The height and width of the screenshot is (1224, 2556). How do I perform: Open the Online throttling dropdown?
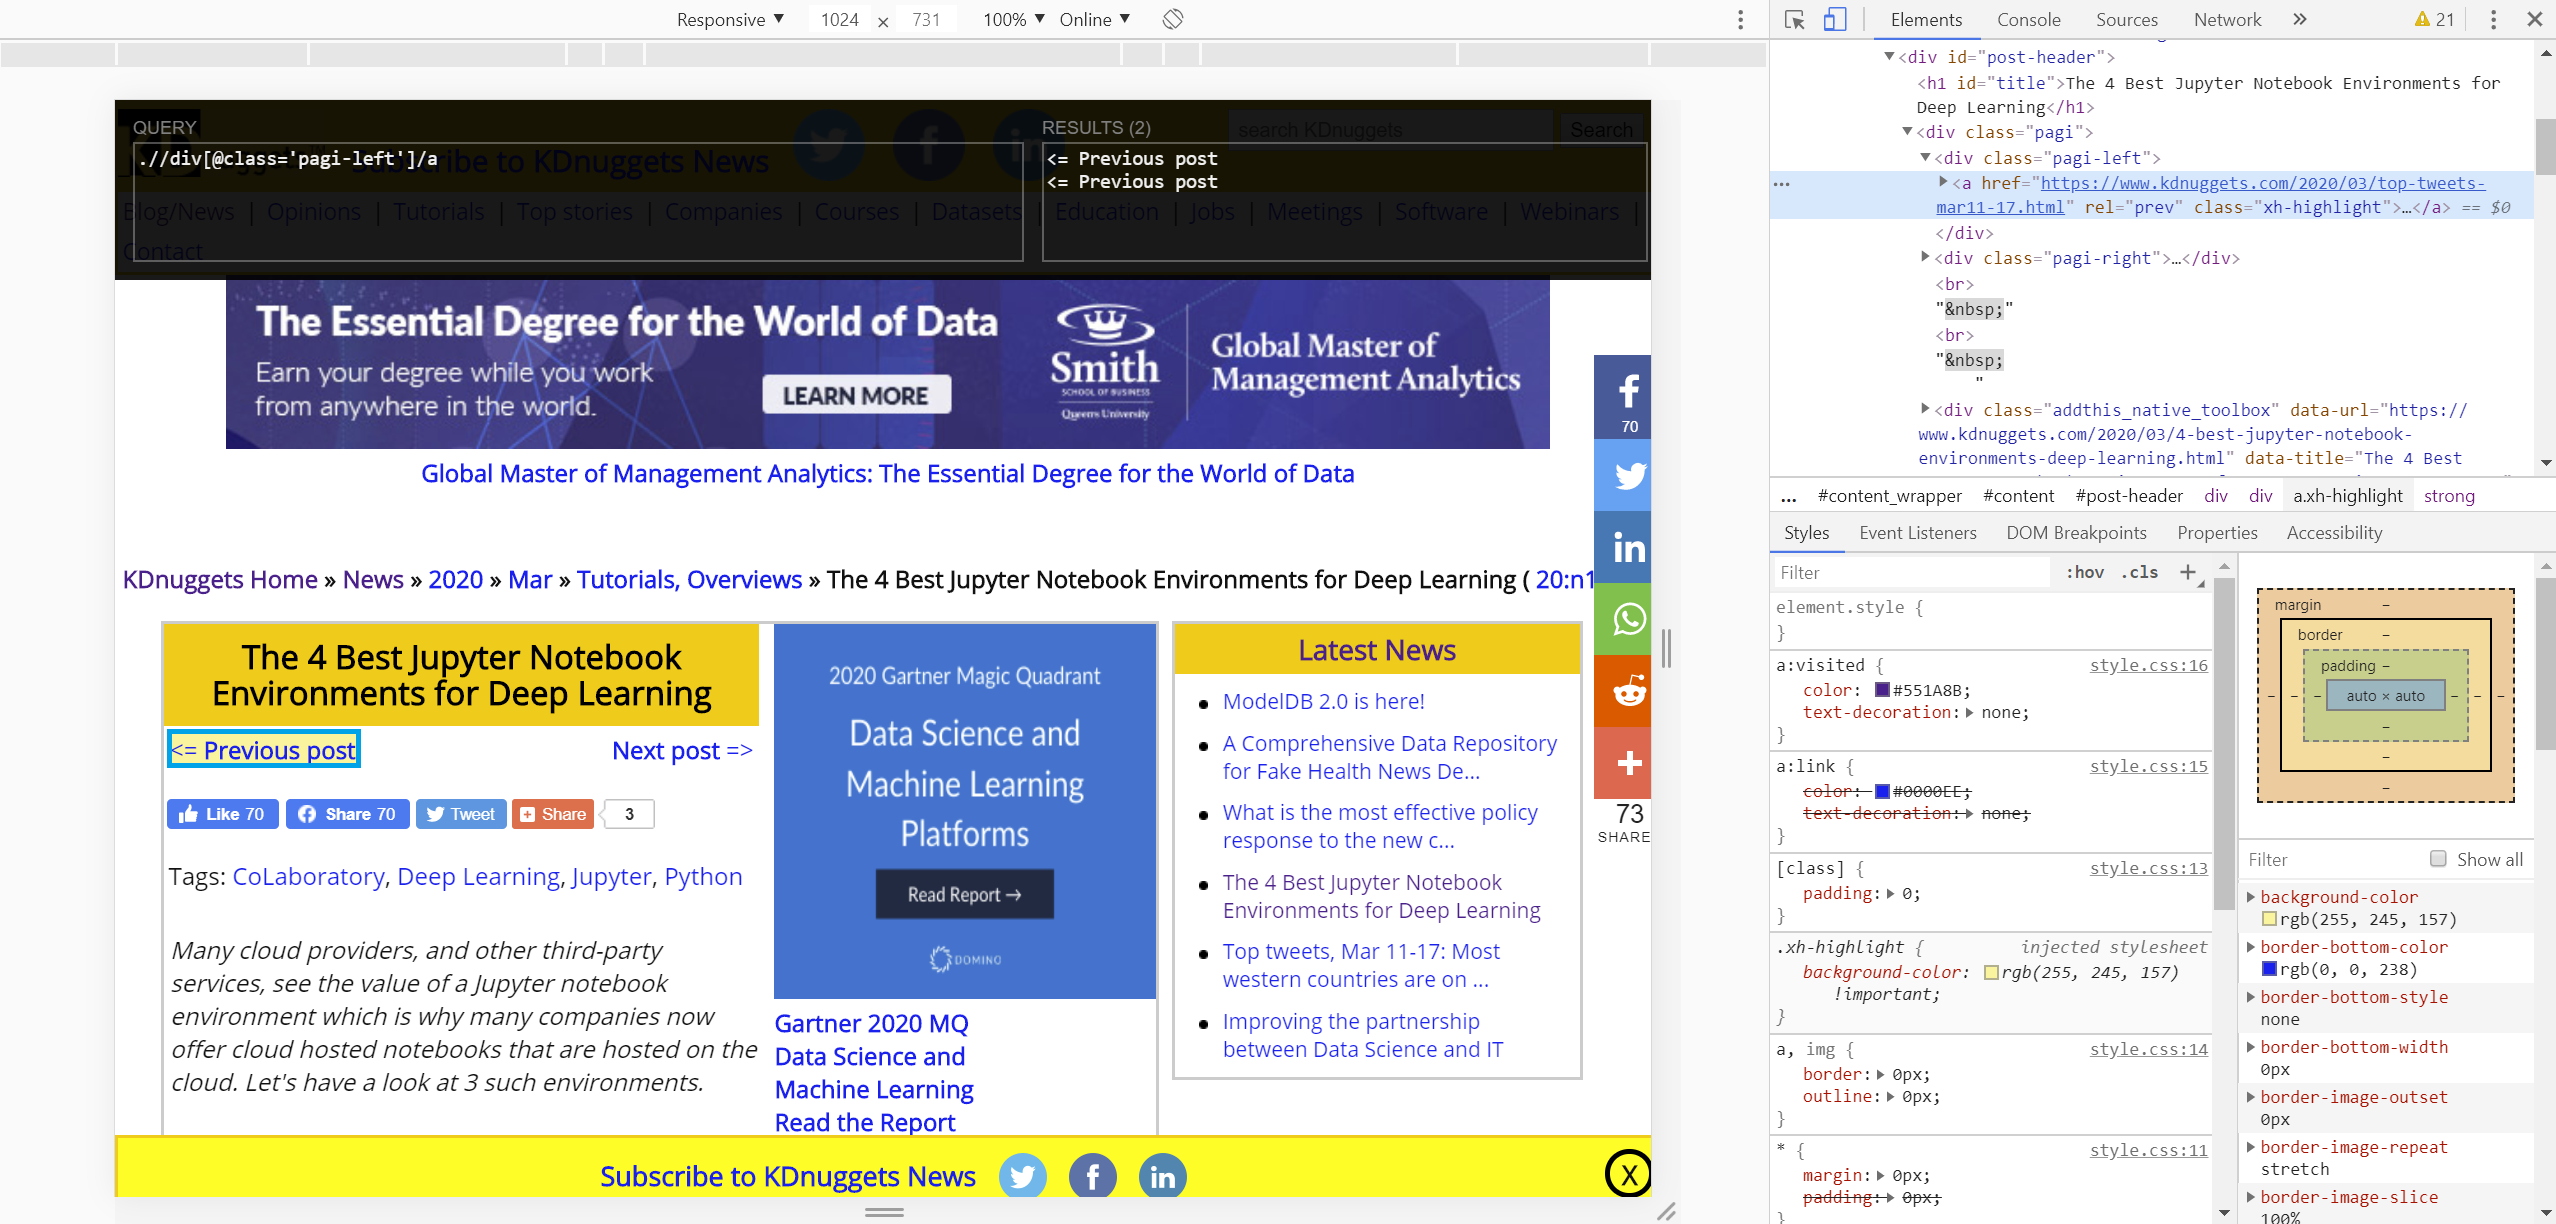pyautogui.click(x=1095, y=19)
